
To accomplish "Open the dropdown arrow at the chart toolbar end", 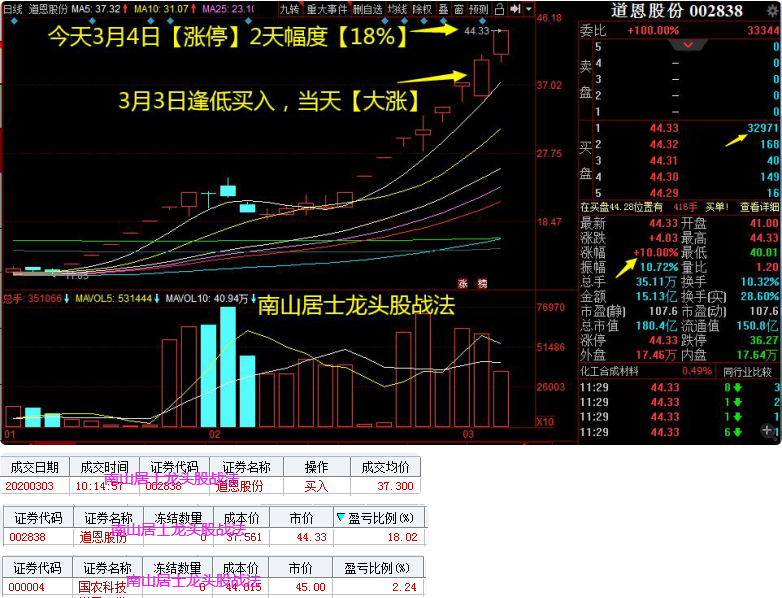I will [529, 9].
